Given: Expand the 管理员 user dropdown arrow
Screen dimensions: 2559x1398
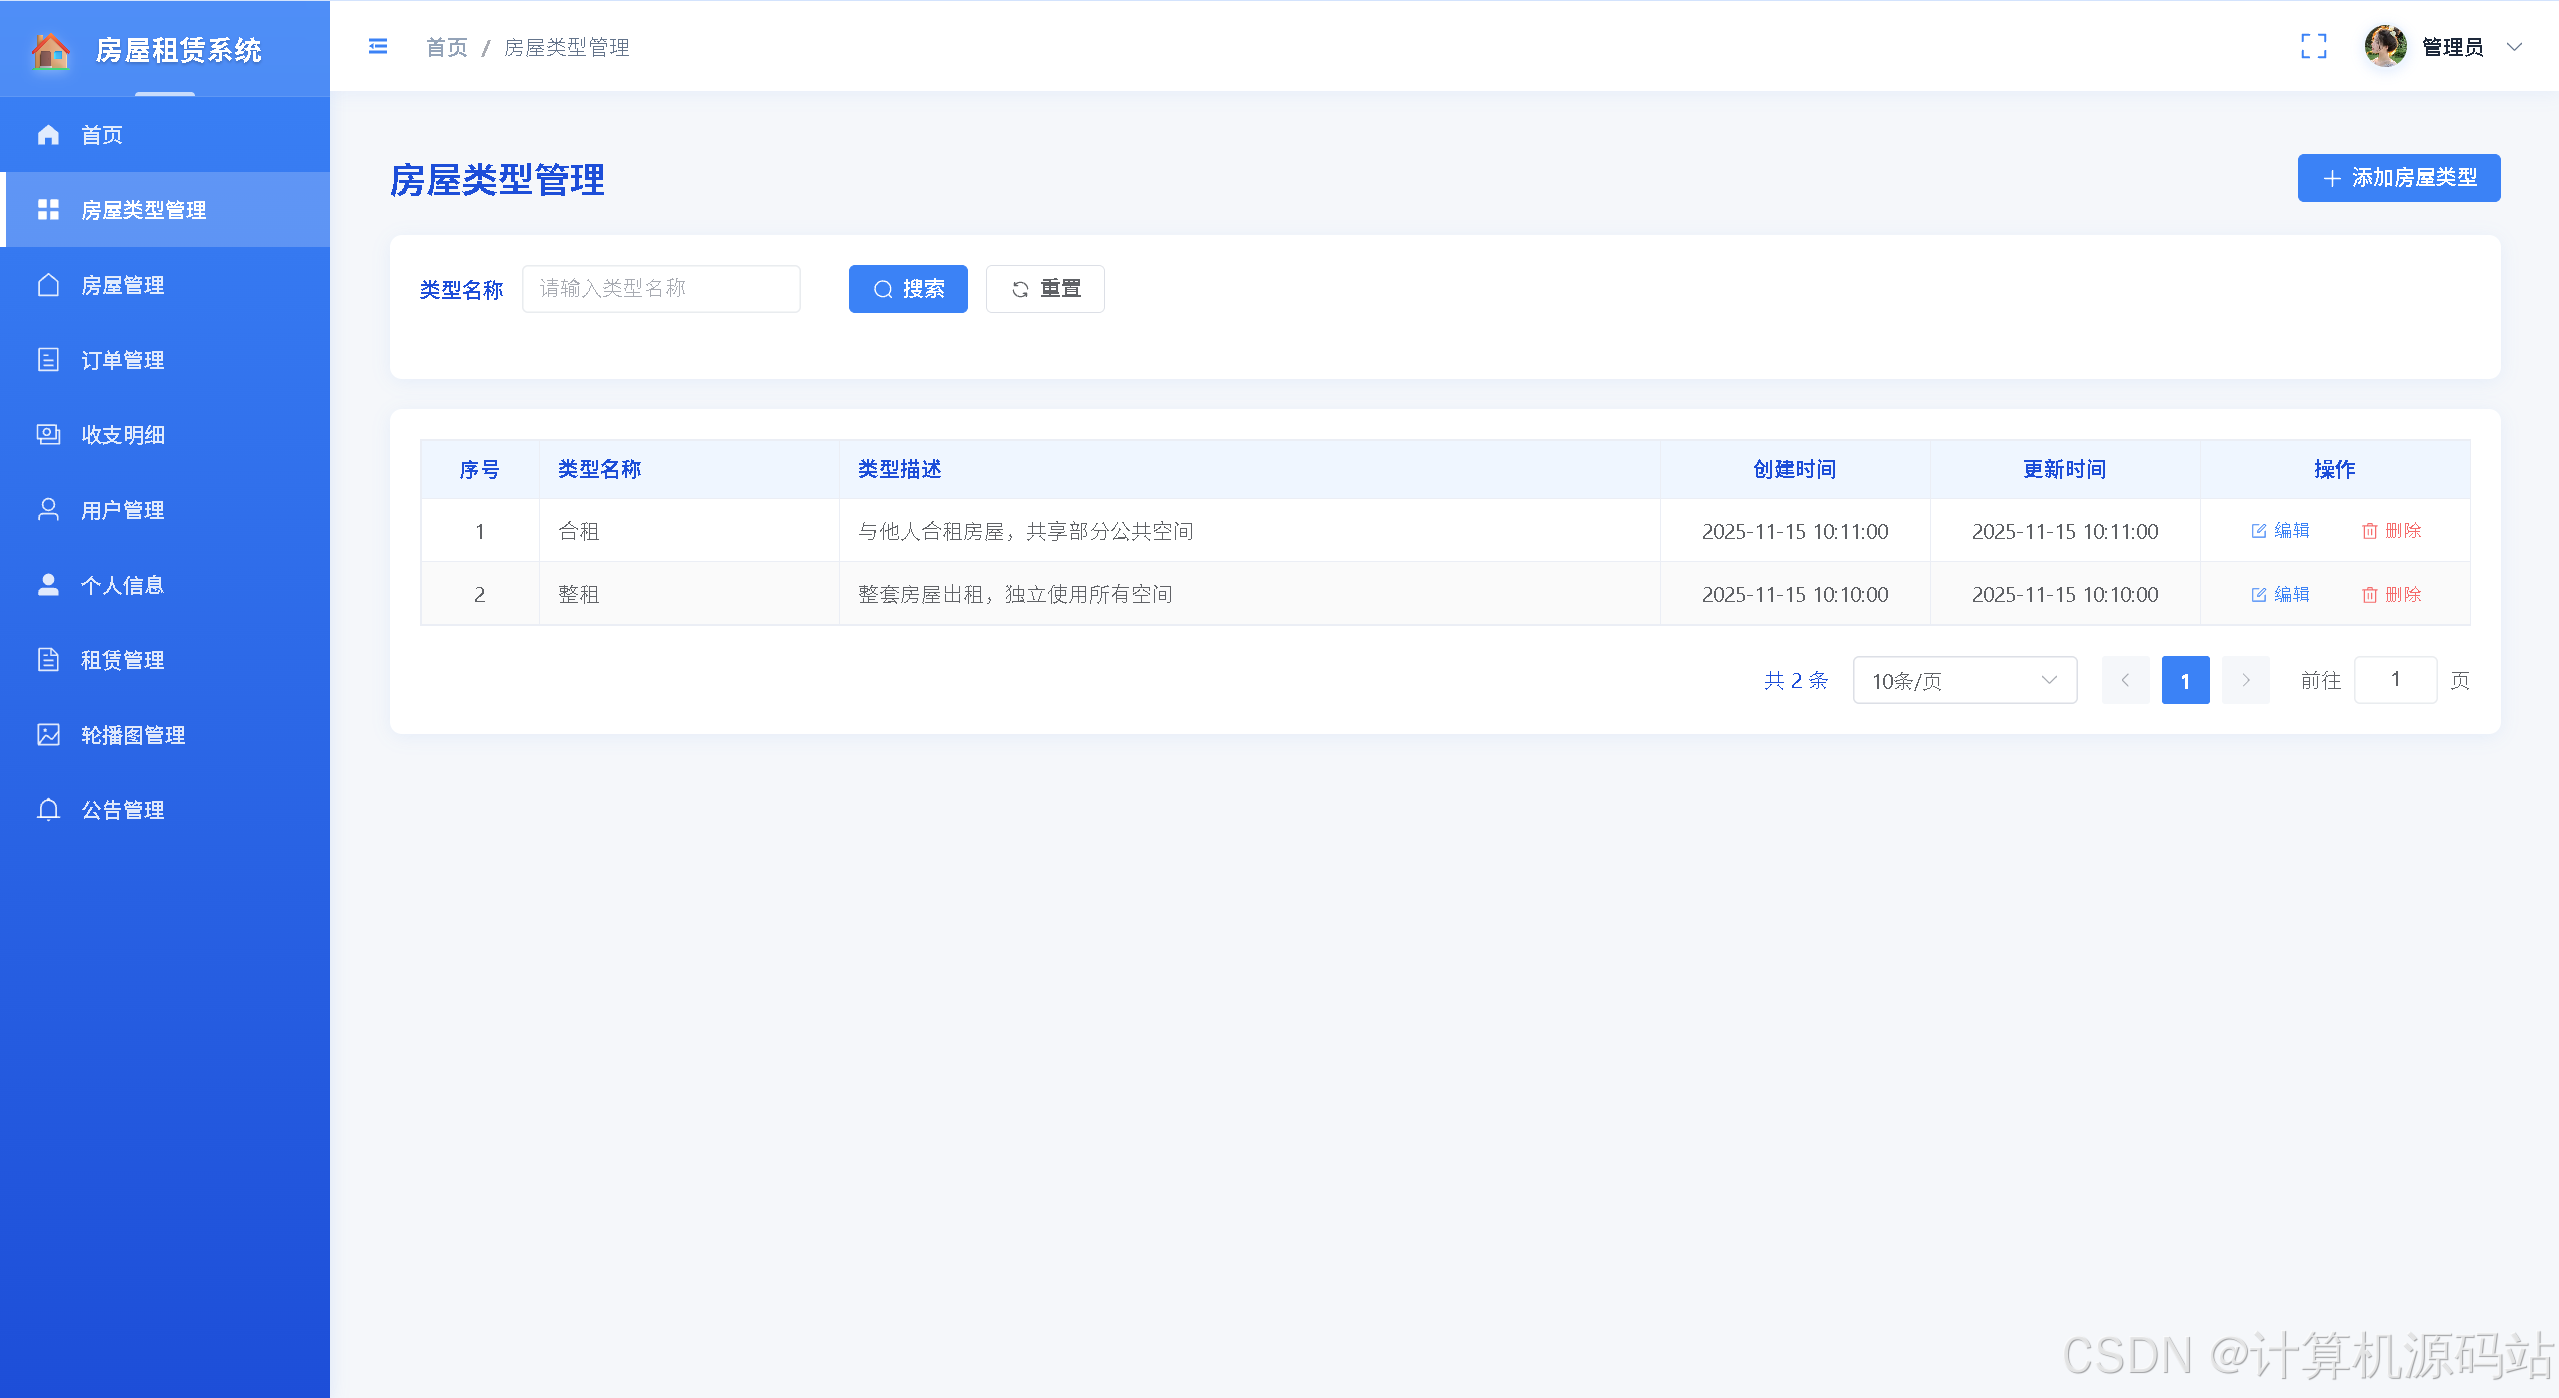Looking at the screenshot, I should pos(2514,47).
